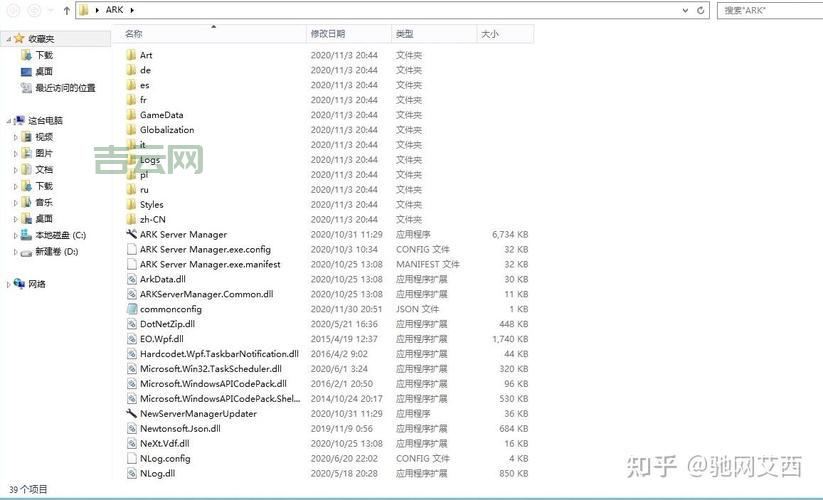
Task: Refresh the ARK folder view
Action: click(x=700, y=10)
